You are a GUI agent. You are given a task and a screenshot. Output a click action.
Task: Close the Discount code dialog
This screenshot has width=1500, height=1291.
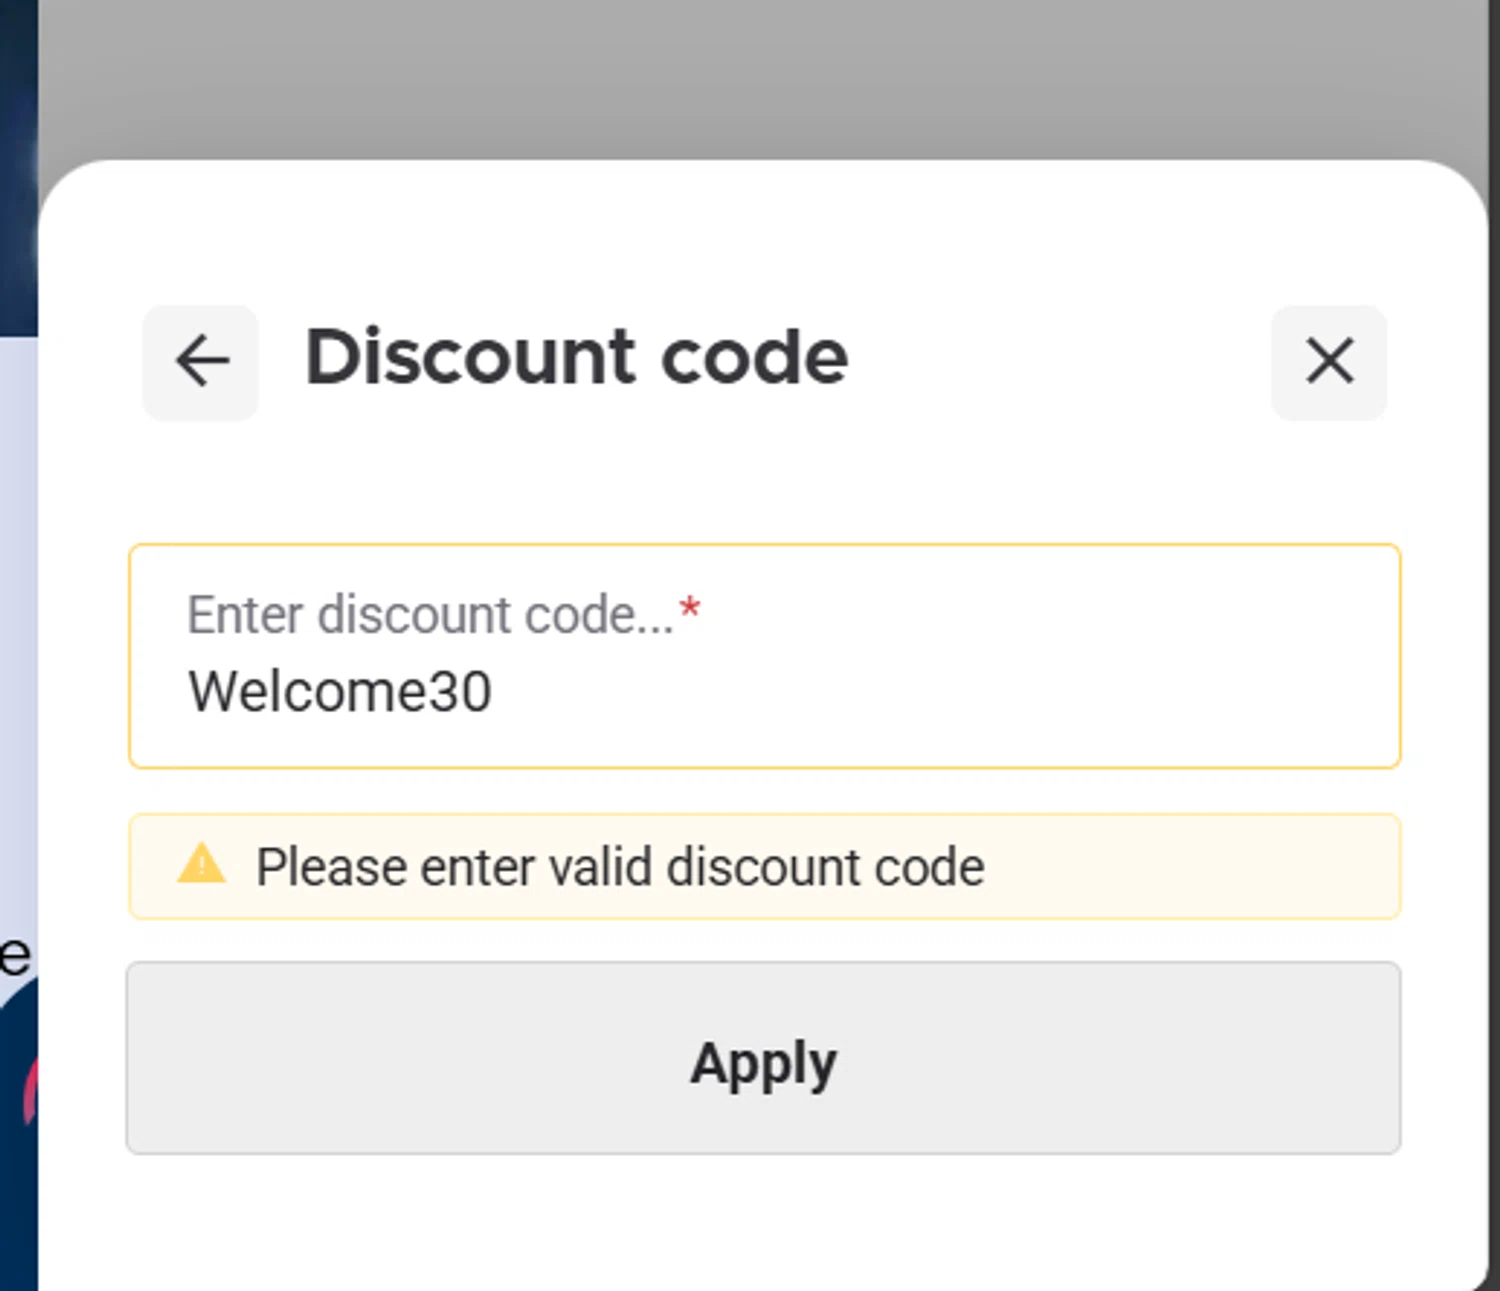pos(1329,362)
